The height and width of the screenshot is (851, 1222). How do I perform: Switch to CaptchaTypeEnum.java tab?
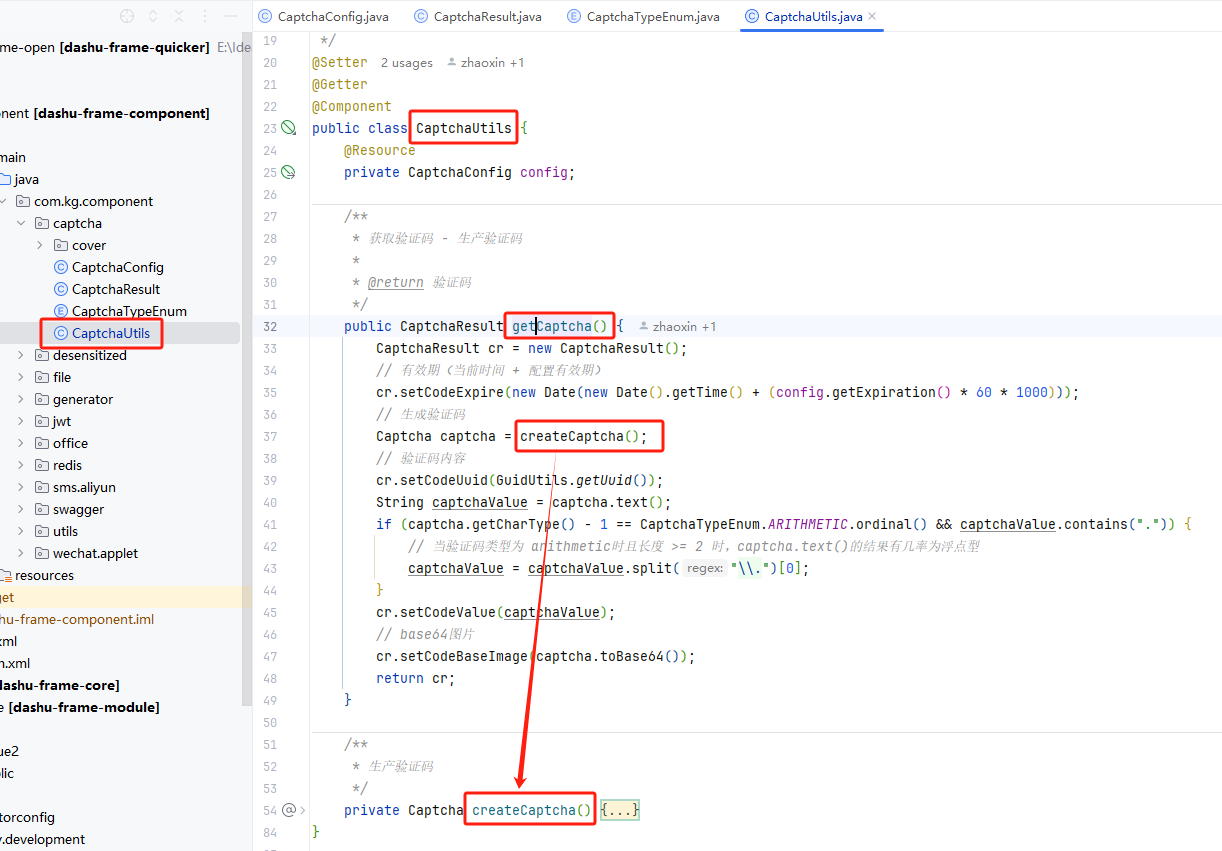pos(643,16)
